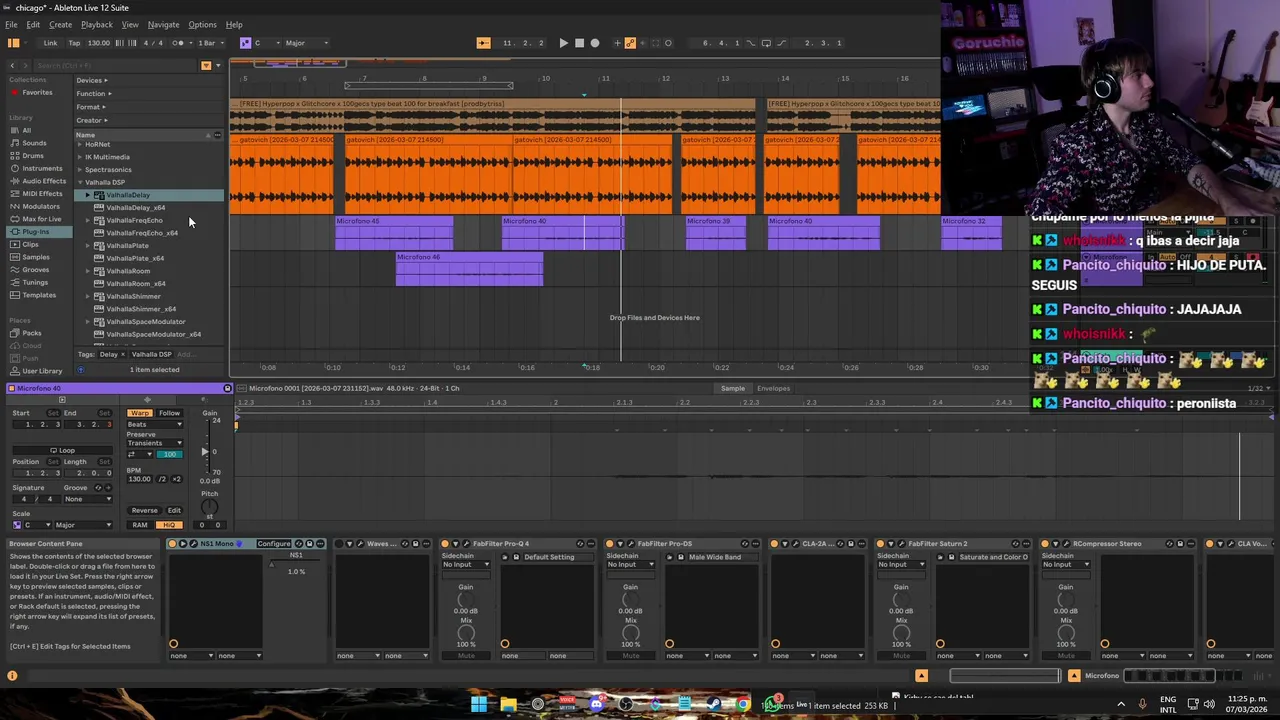Collapse the Valhalla DSP folder
The height and width of the screenshot is (720, 1280).
[x=80, y=182]
